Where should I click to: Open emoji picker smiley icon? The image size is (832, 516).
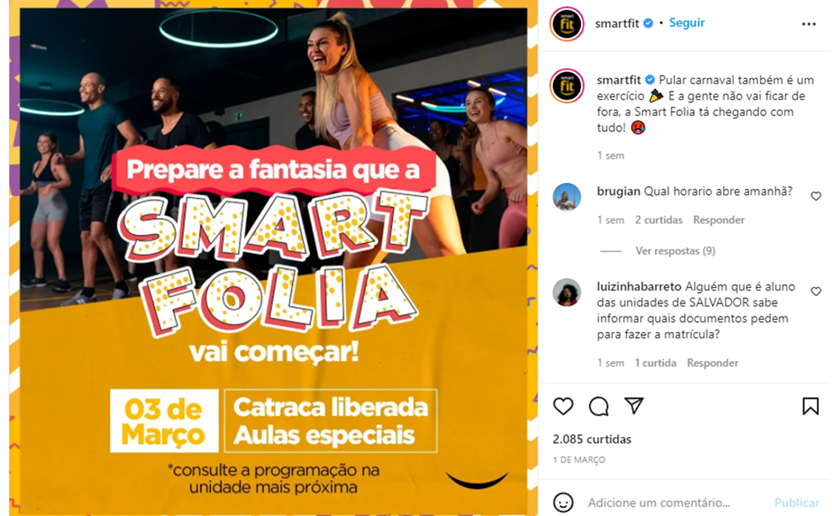pyautogui.click(x=563, y=502)
